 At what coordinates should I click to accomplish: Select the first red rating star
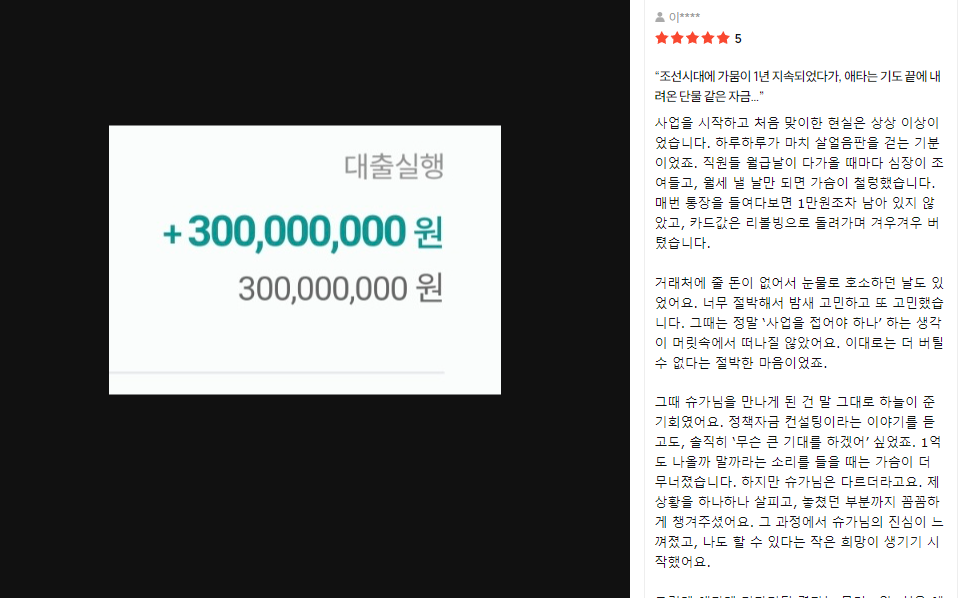click(x=661, y=38)
